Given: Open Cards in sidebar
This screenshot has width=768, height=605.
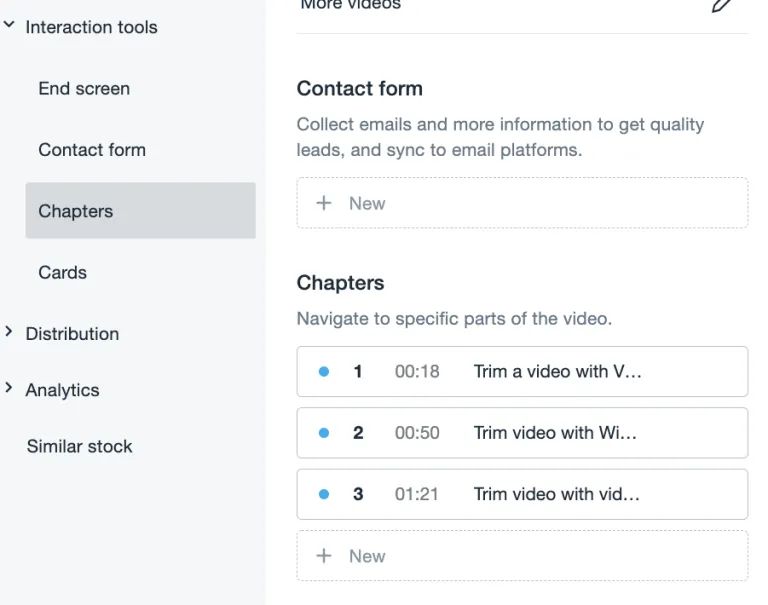Looking at the screenshot, I should click(63, 272).
